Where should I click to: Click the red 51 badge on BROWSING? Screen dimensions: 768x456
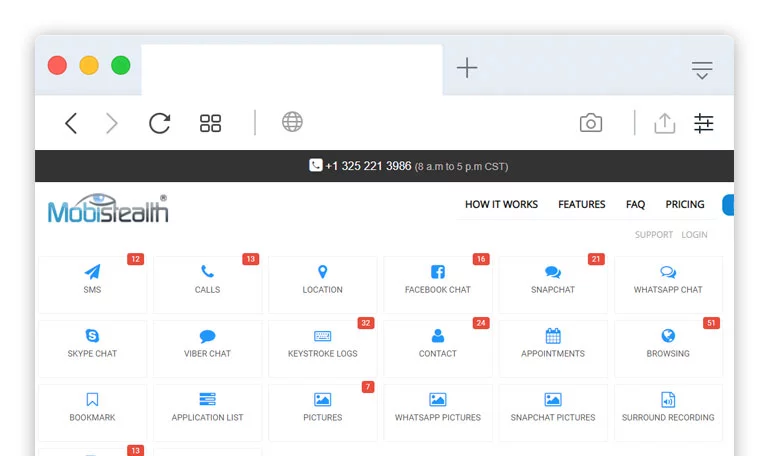tap(711, 323)
